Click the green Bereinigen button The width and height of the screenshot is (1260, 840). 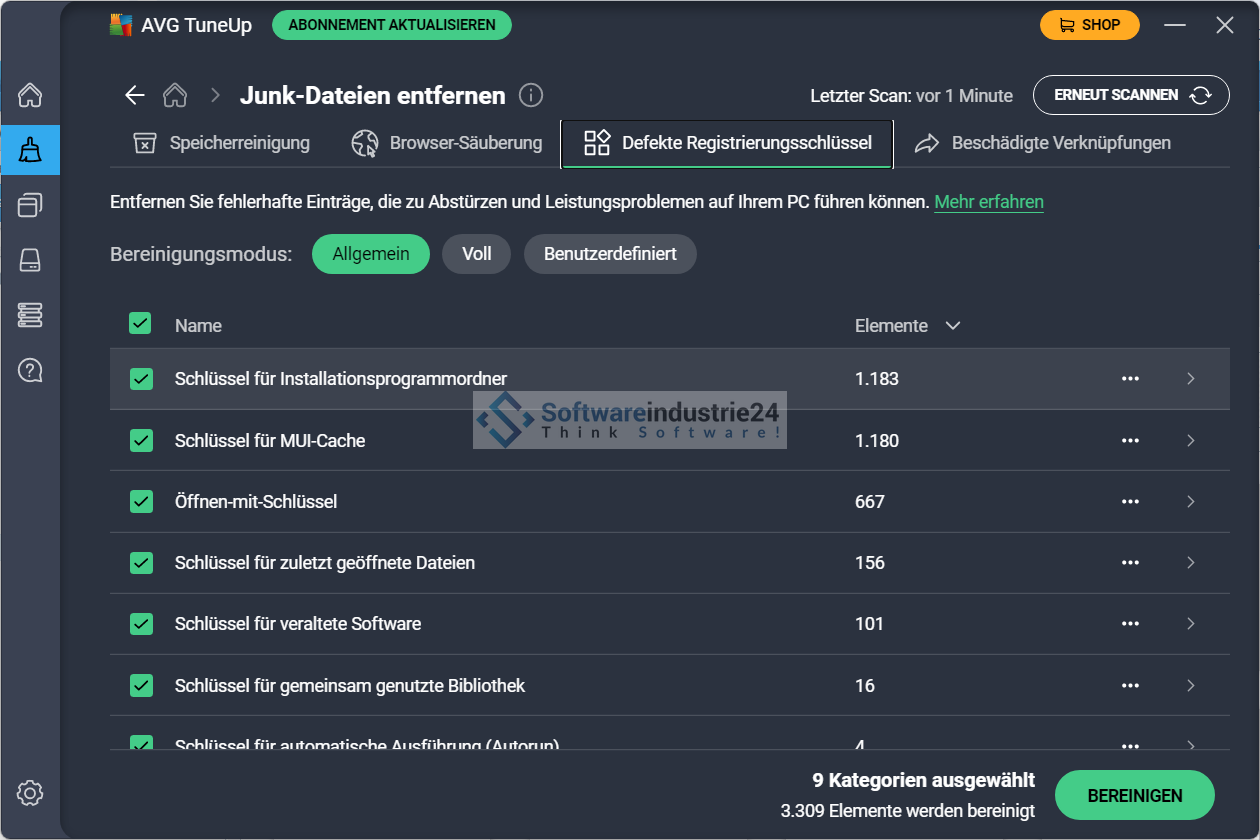click(1134, 796)
